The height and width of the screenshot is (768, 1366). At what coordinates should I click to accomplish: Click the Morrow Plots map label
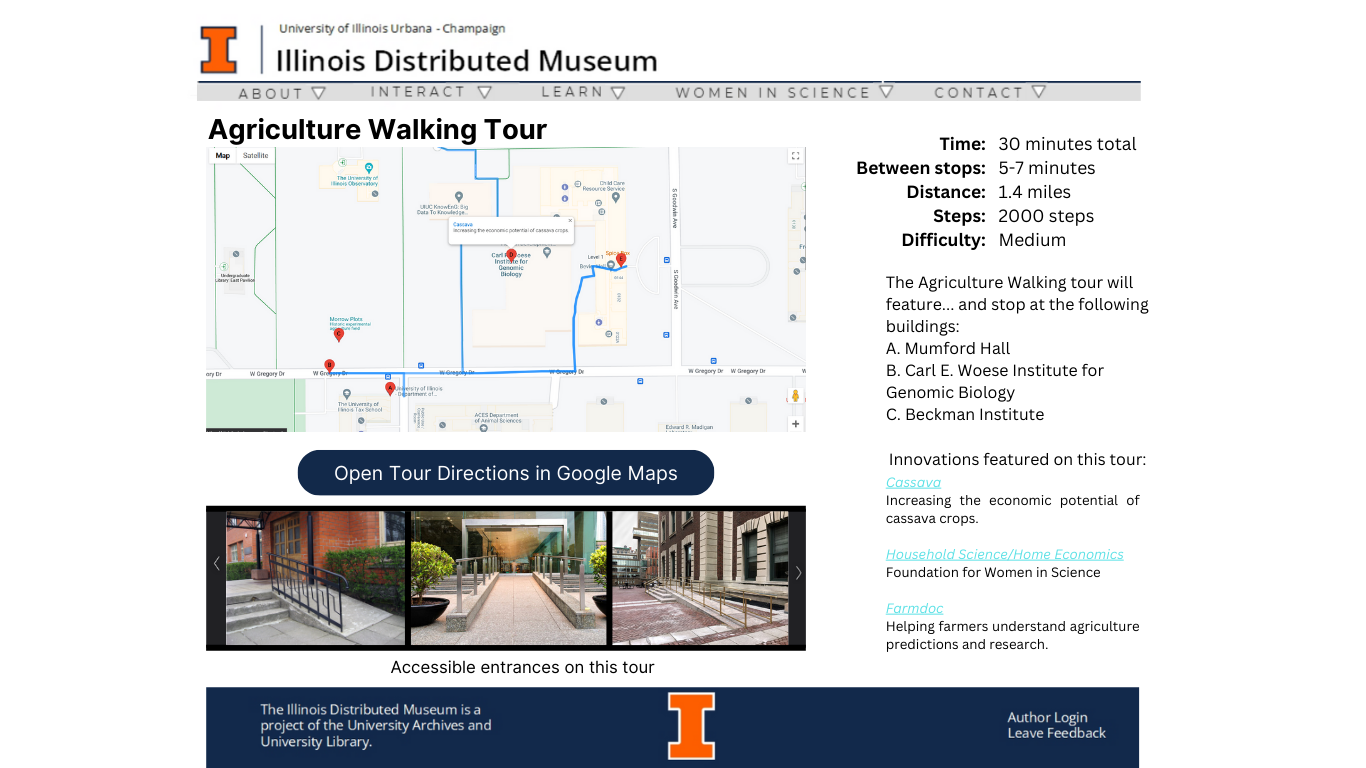tap(346, 321)
